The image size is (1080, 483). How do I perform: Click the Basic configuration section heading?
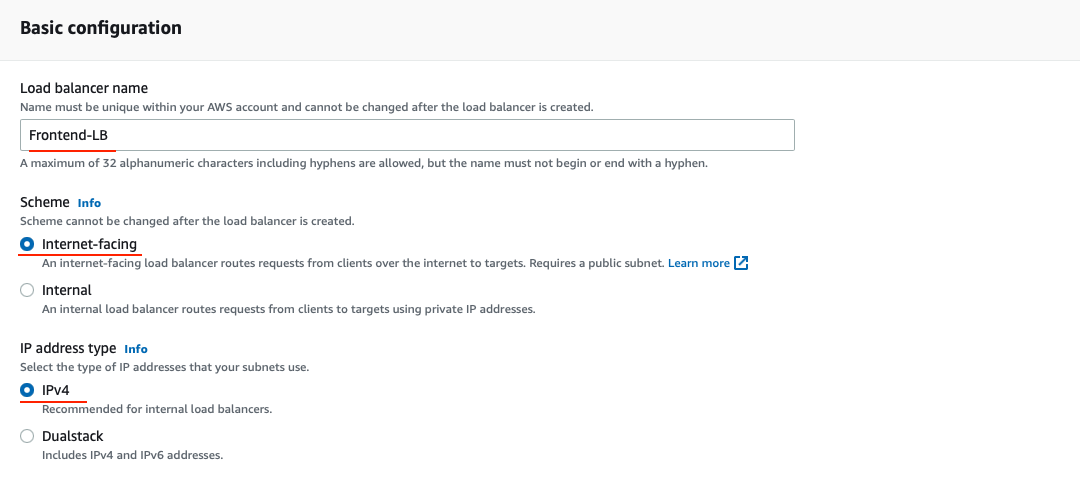[x=101, y=28]
